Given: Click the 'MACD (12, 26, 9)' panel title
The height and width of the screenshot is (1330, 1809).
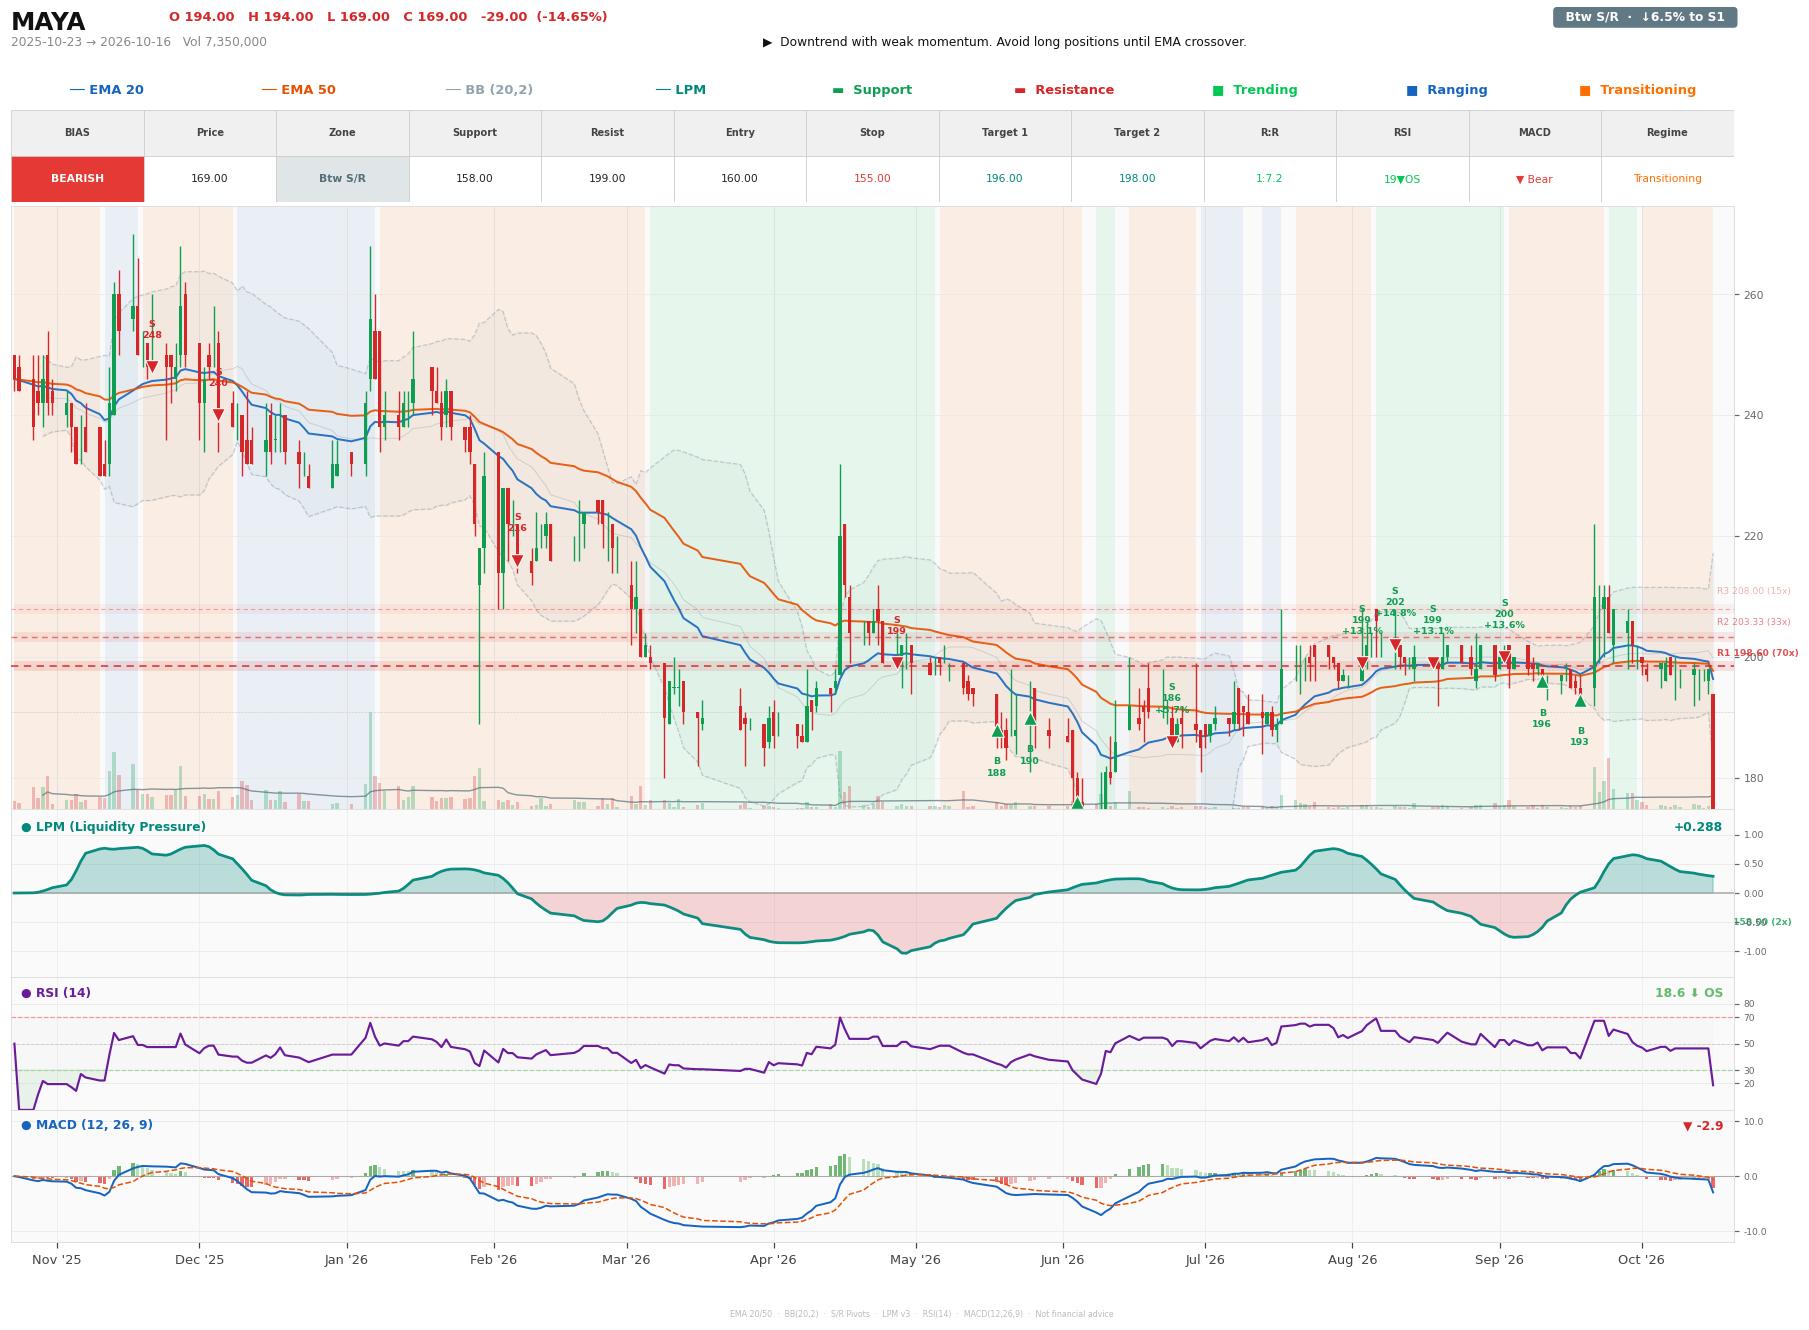Looking at the screenshot, I should (87, 1125).
